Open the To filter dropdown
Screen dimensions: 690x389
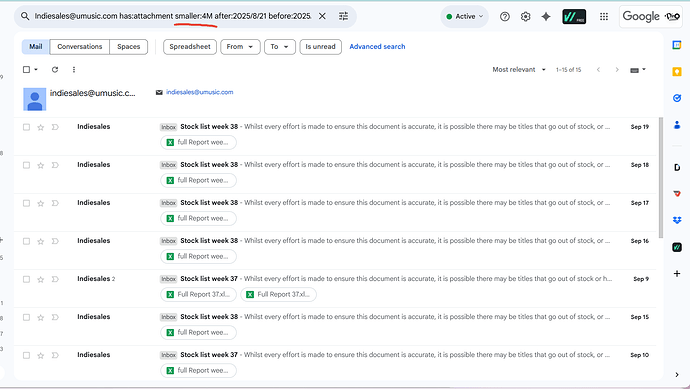(279, 47)
